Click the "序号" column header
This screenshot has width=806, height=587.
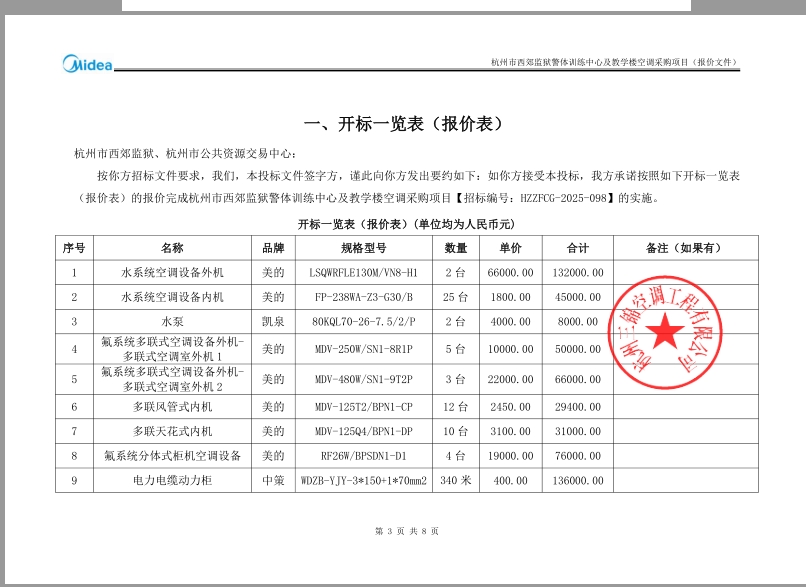click(x=74, y=248)
